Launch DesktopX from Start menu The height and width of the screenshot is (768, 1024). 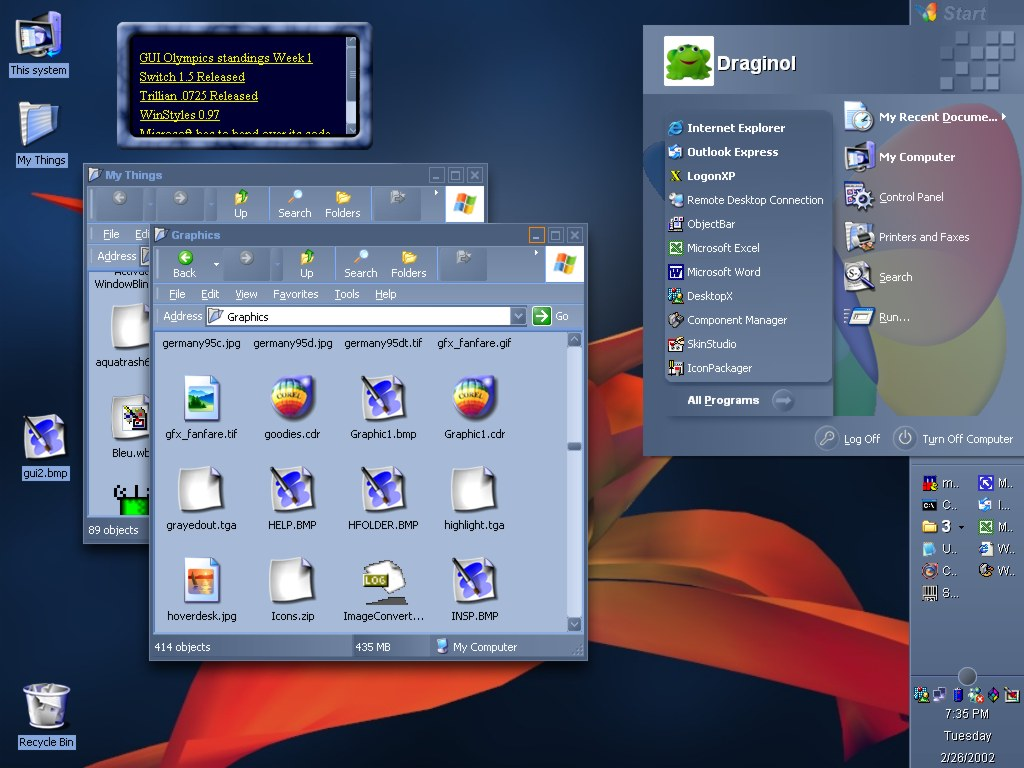click(700, 296)
